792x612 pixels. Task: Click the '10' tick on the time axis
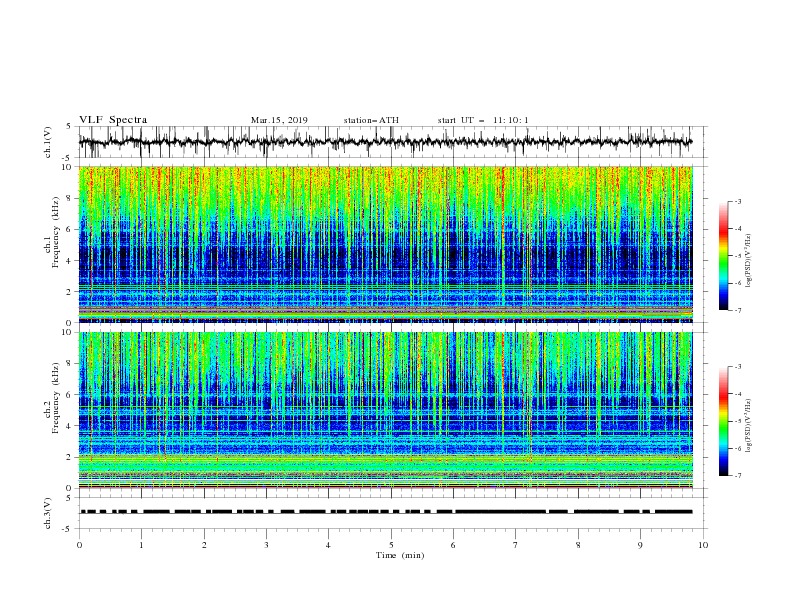(x=703, y=545)
